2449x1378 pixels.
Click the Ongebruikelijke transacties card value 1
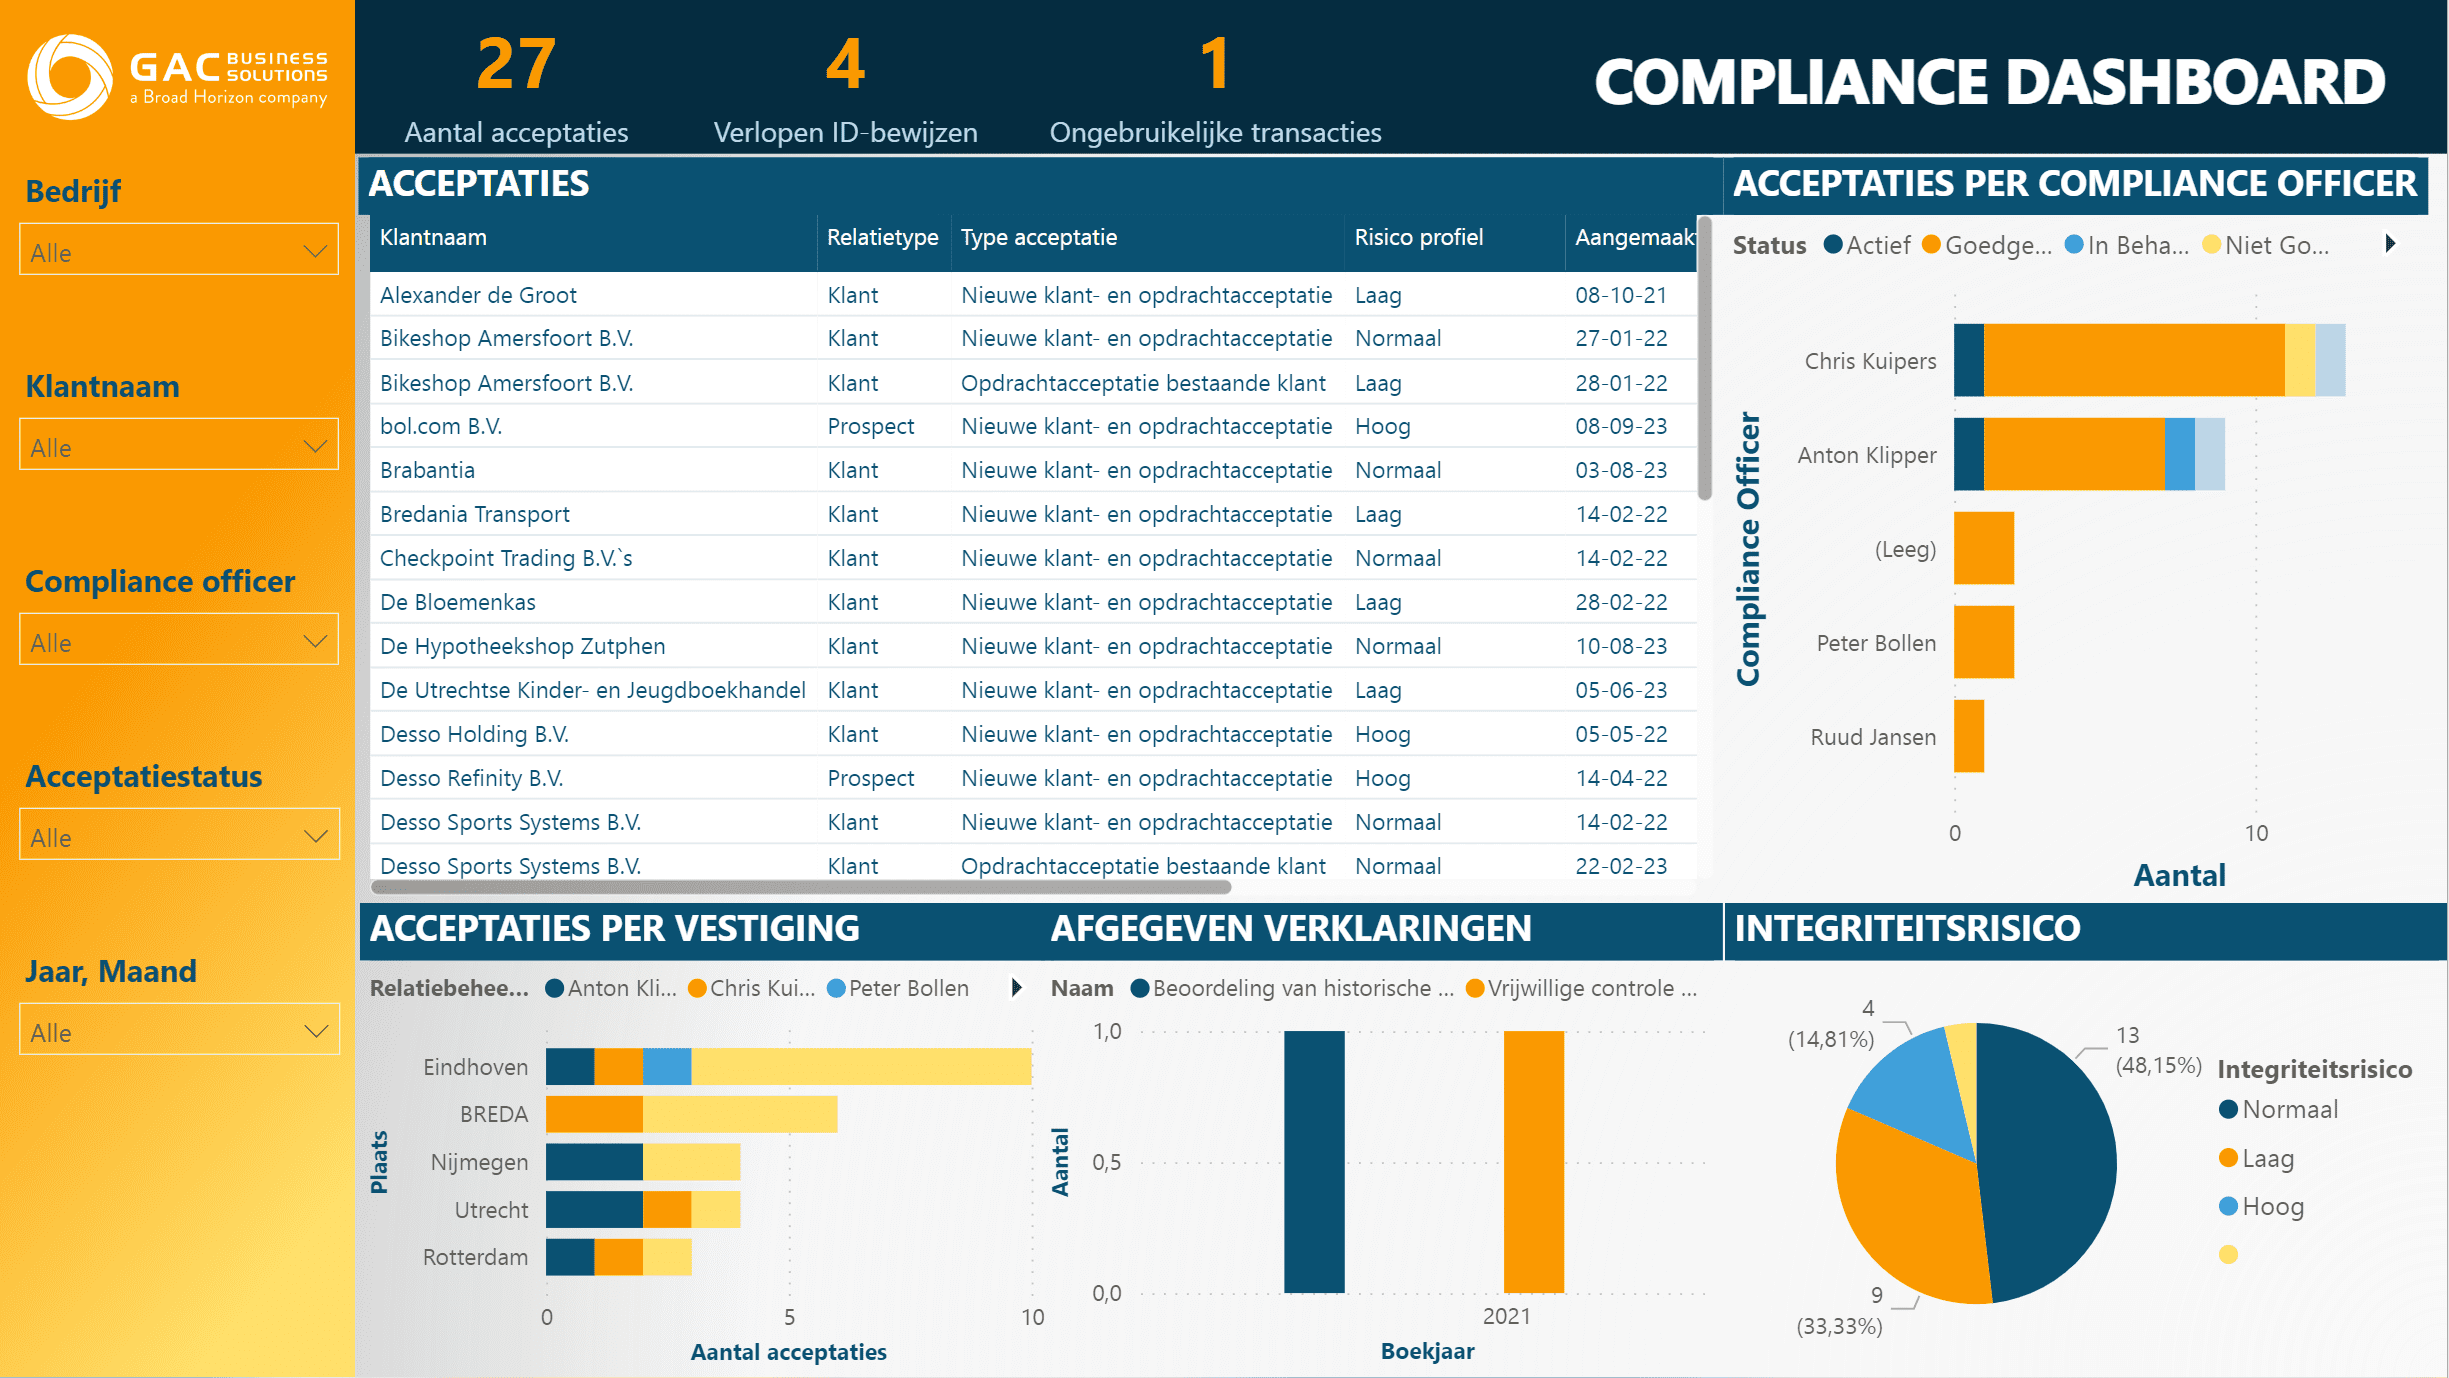click(1215, 64)
